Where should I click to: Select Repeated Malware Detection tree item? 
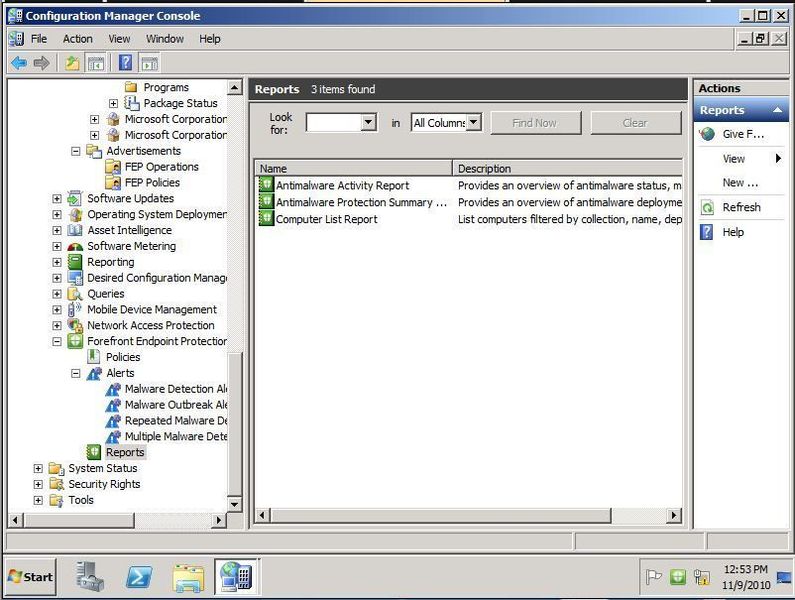tap(175, 420)
